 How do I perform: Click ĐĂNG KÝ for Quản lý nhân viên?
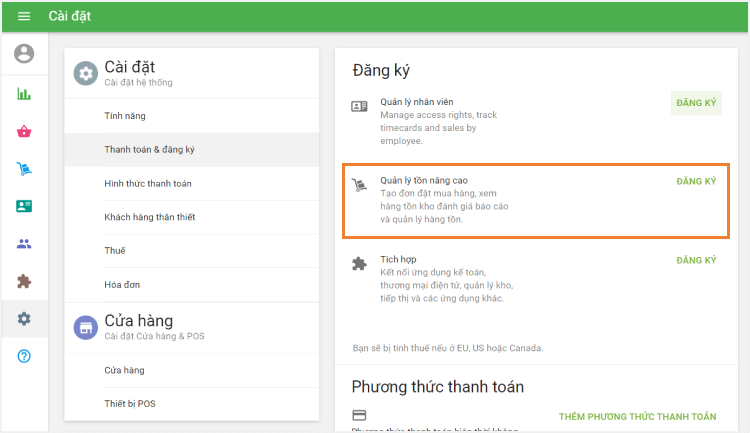[x=696, y=103]
